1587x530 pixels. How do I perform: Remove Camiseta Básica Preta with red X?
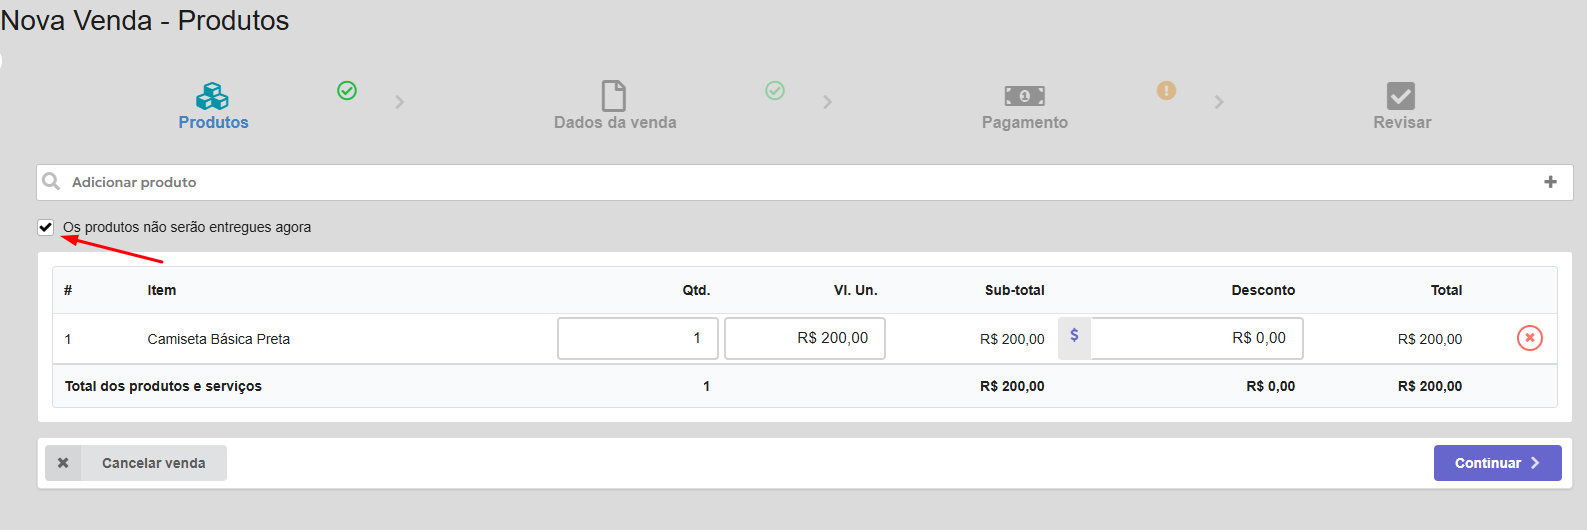(x=1529, y=338)
